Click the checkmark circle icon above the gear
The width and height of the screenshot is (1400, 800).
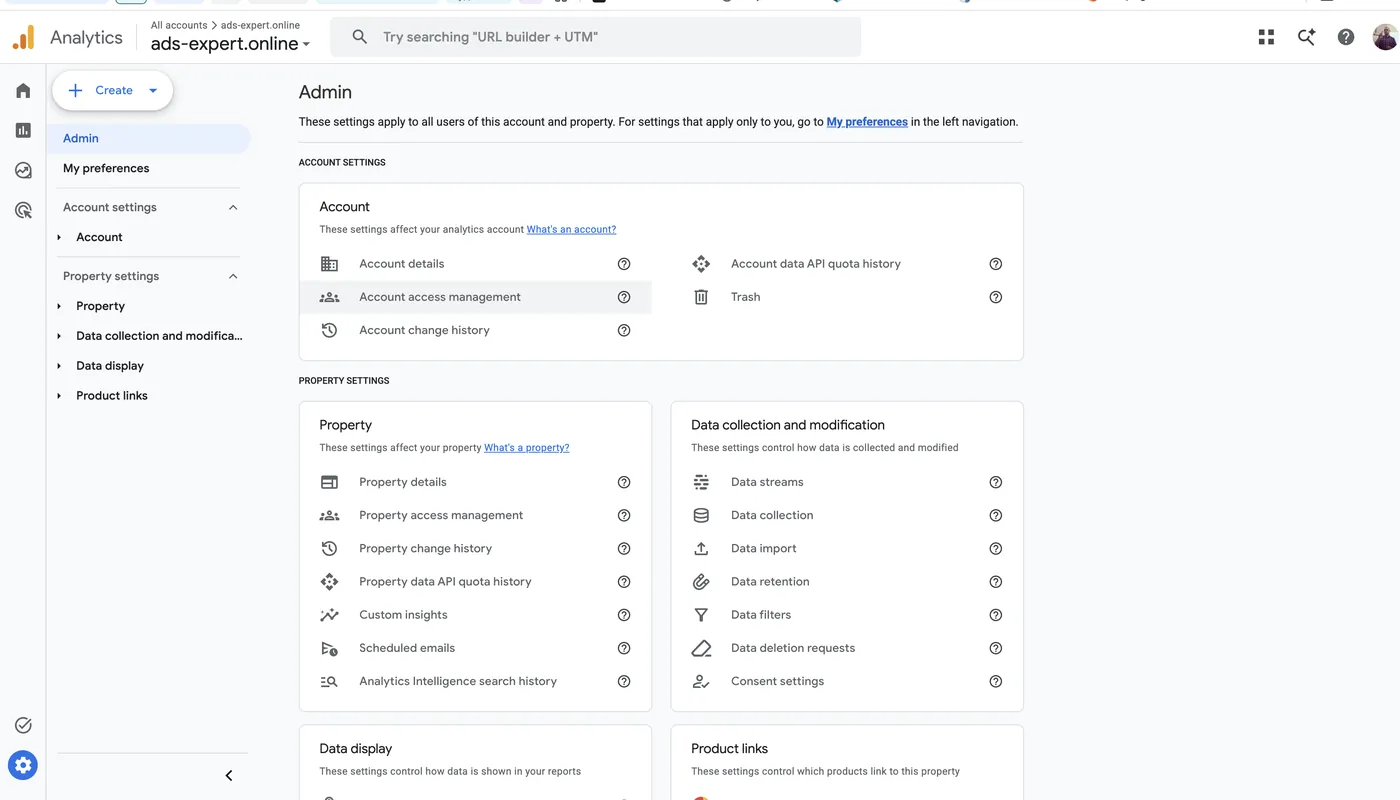pos(23,726)
